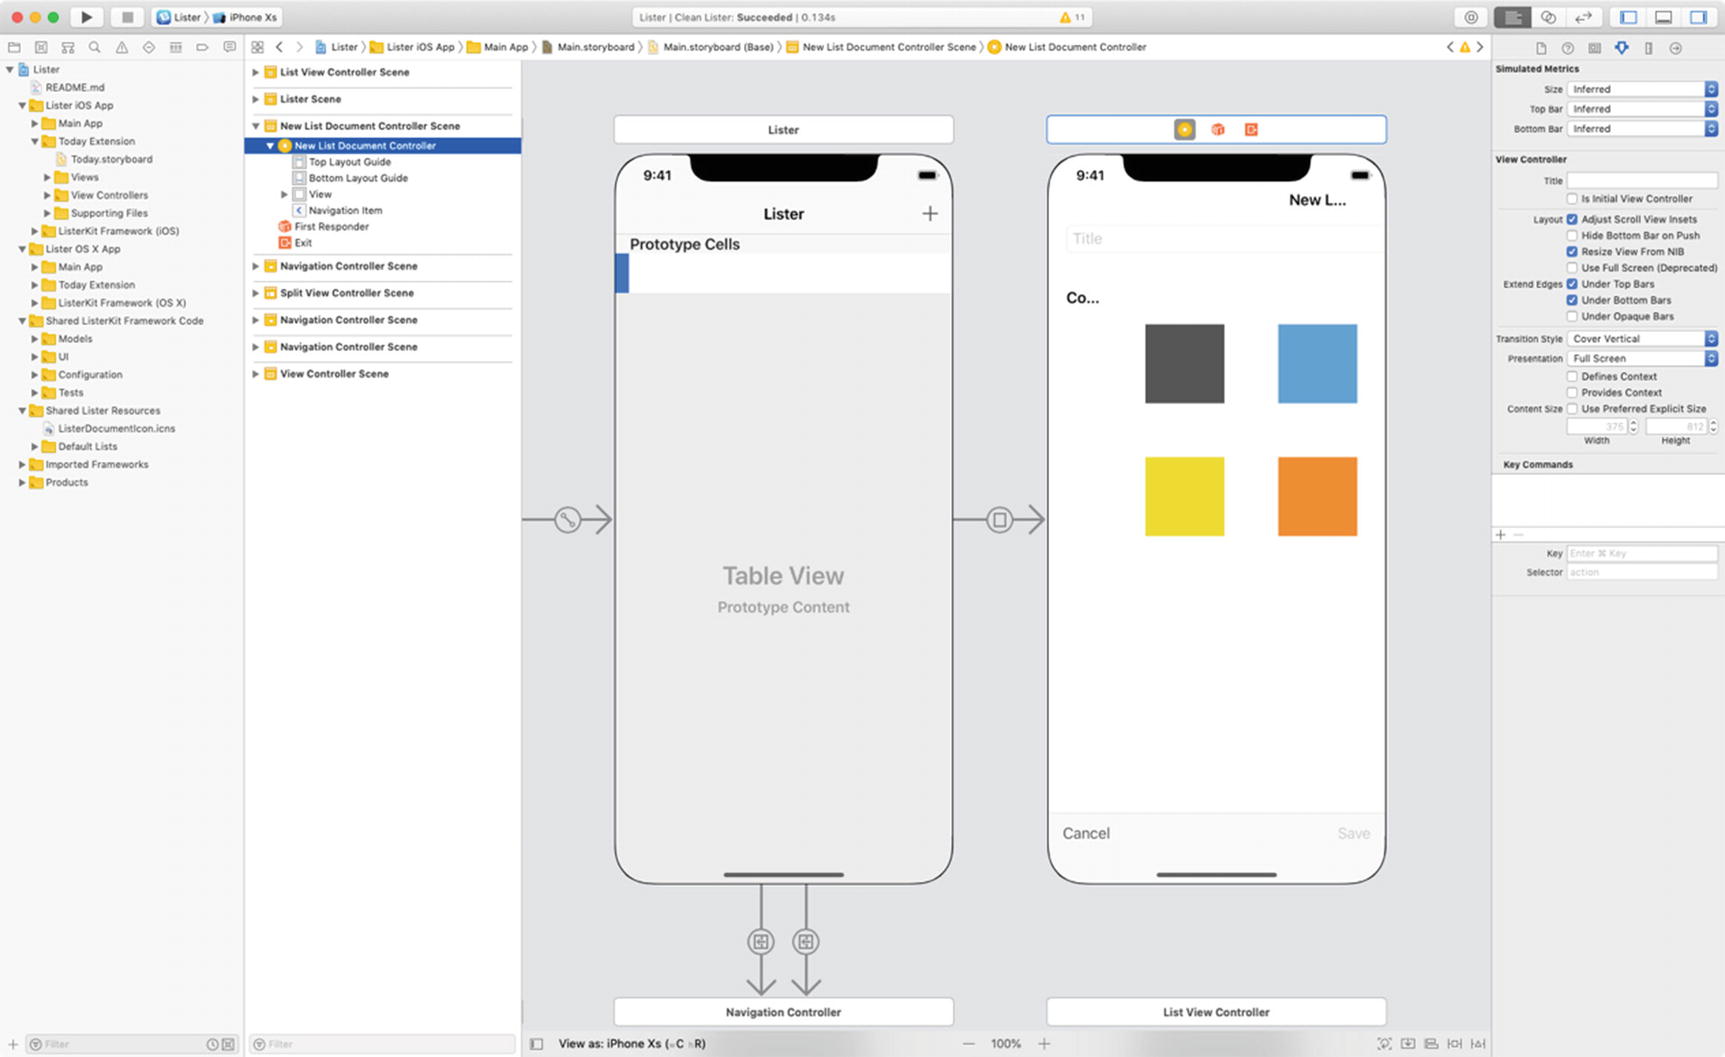This screenshot has width=1725, height=1057.
Task: Switch to the Standard editor
Action: pos(1512,17)
